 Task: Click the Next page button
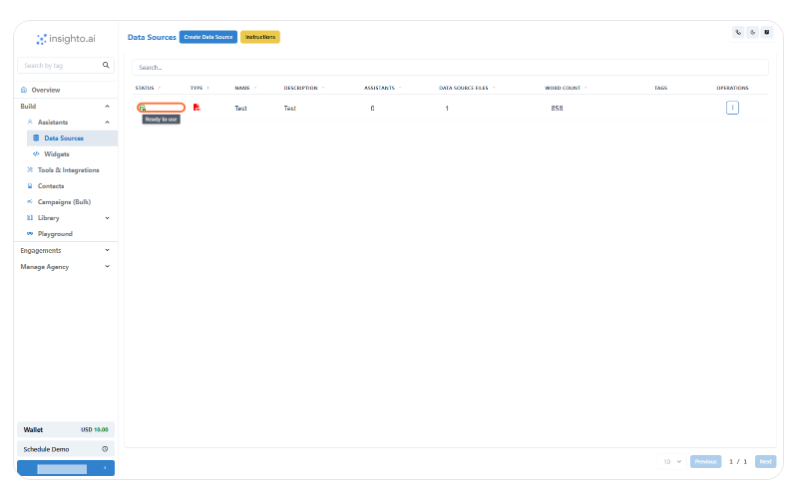click(x=765, y=461)
